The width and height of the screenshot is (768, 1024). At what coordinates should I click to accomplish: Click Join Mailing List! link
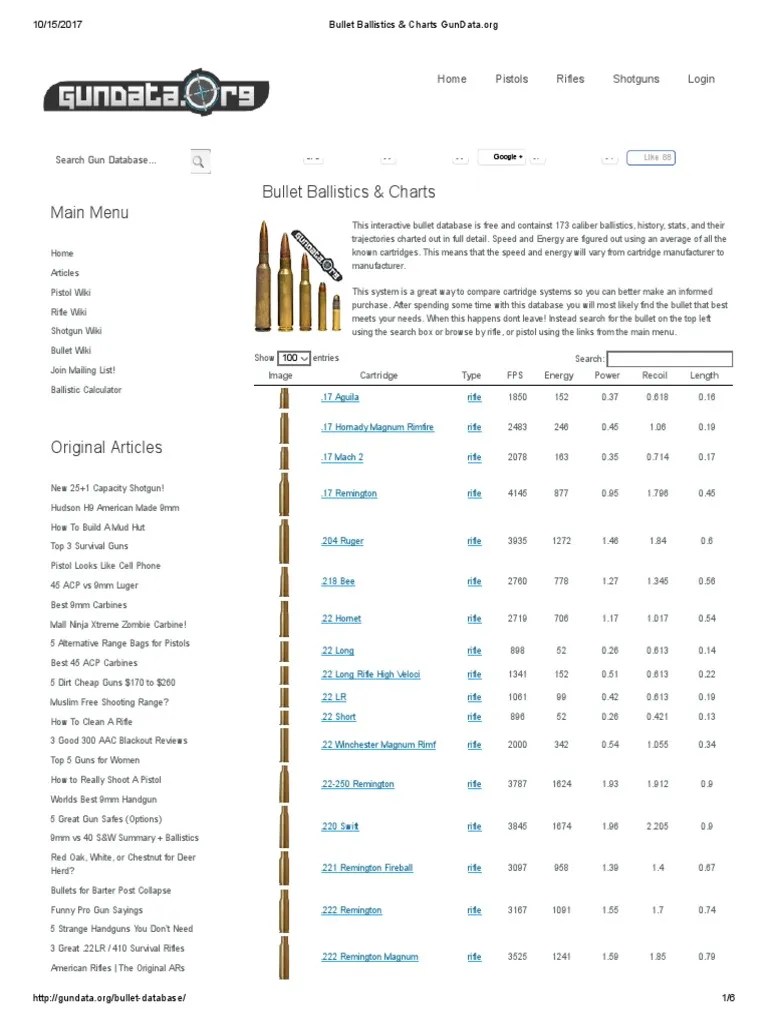pos(83,370)
